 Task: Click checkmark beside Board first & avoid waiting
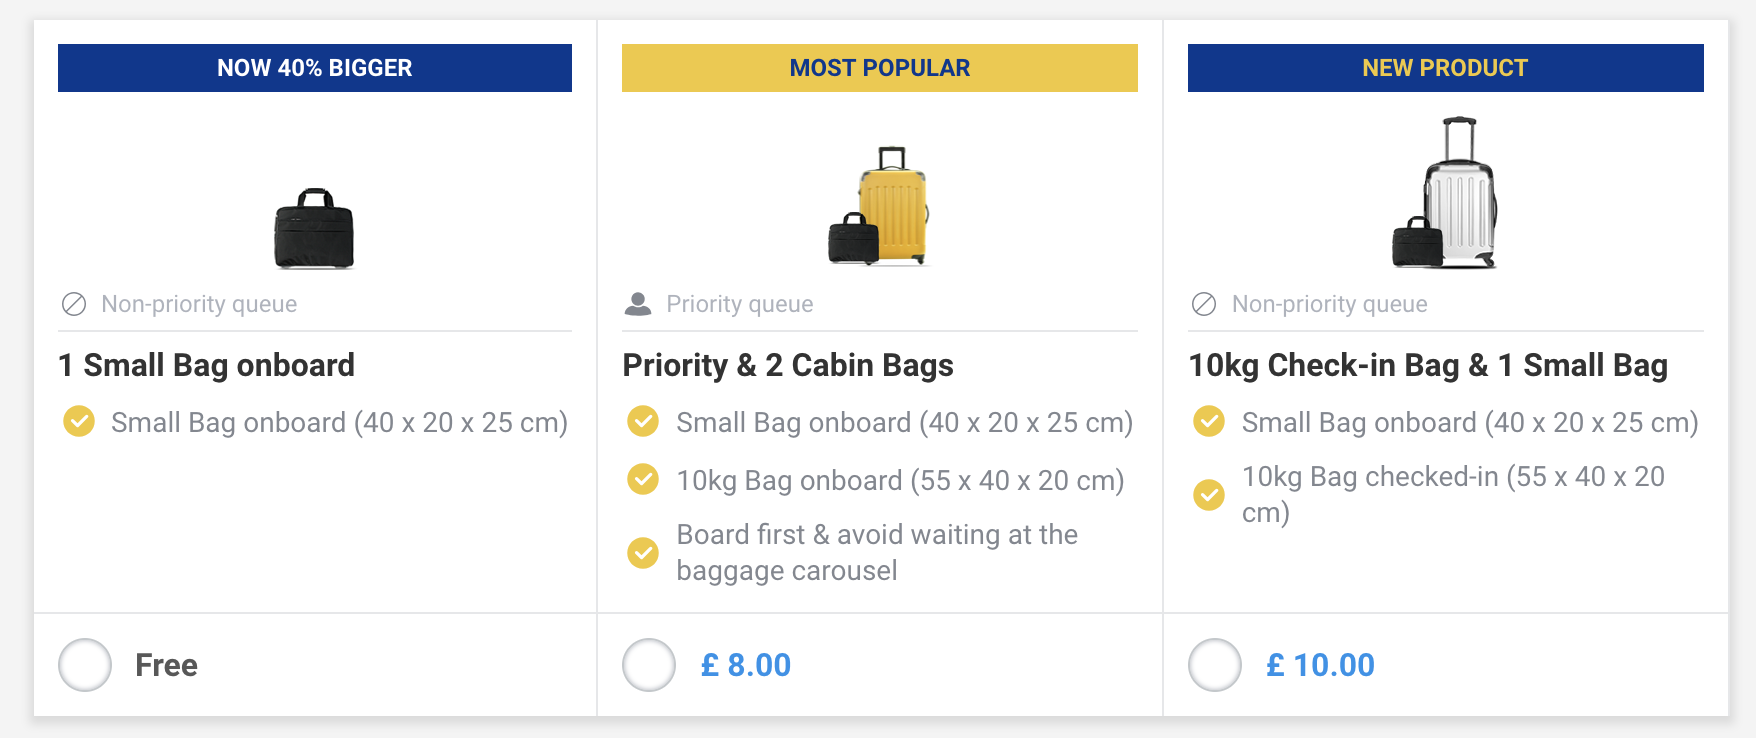tap(643, 552)
